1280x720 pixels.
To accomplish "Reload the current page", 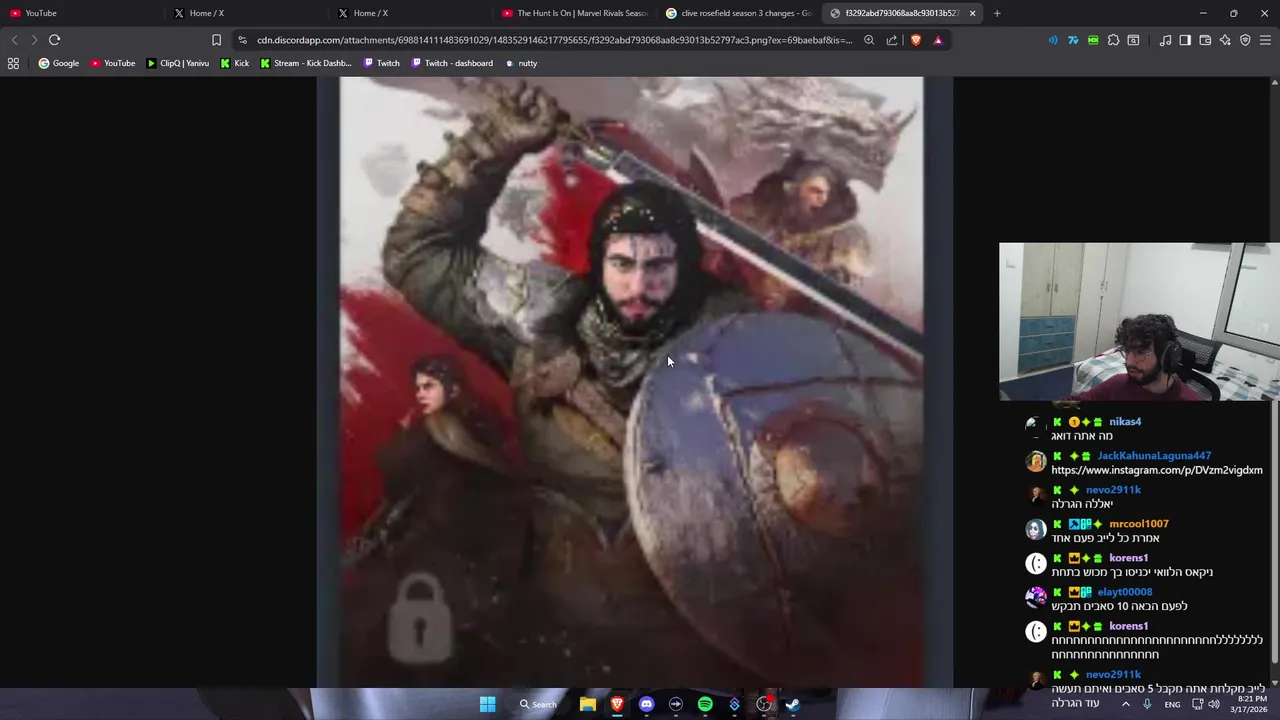I will pyautogui.click(x=54, y=40).
